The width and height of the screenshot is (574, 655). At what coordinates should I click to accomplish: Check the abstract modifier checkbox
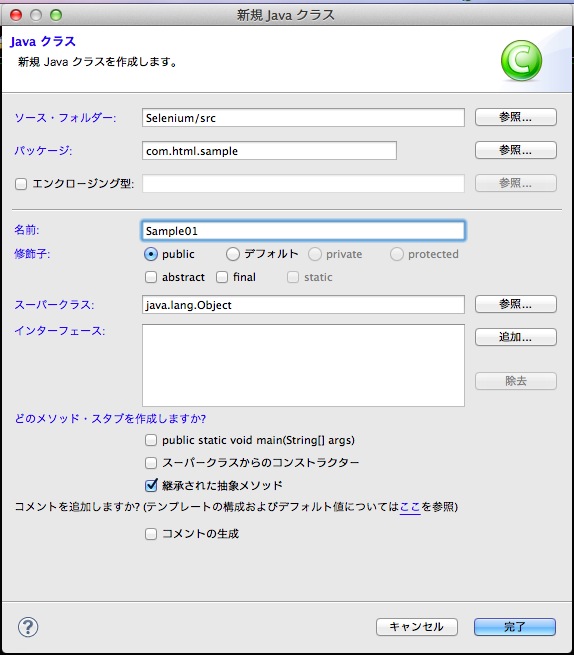point(151,277)
